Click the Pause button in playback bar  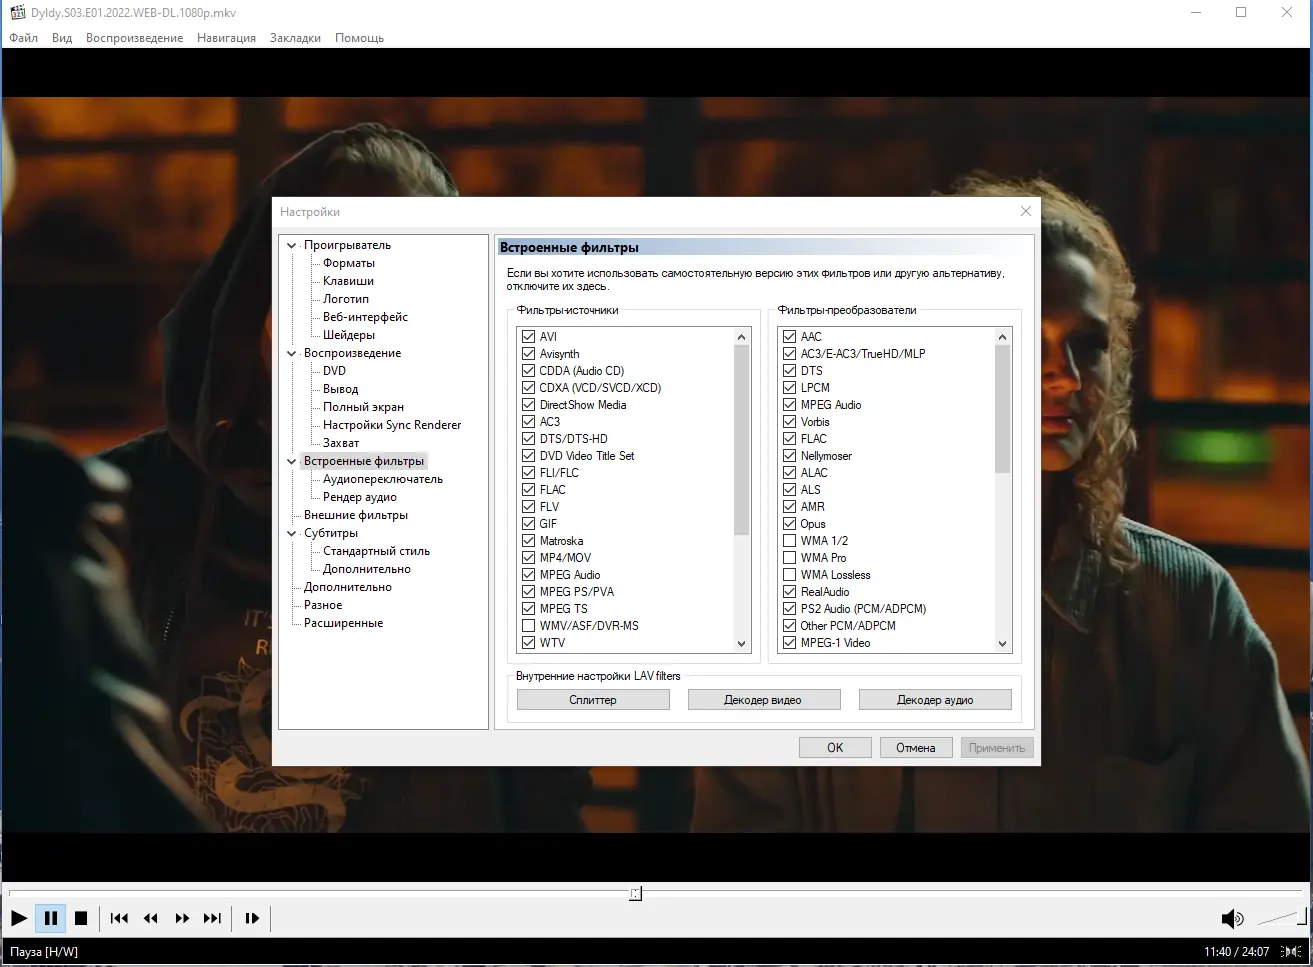[x=51, y=918]
